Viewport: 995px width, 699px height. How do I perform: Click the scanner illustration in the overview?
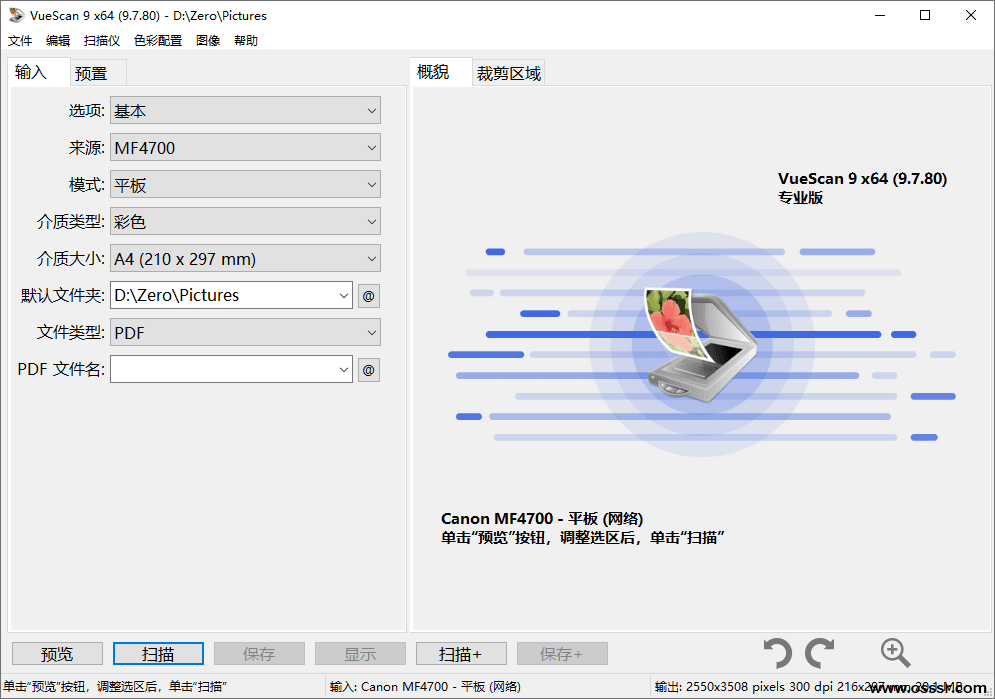(x=701, y=344)
